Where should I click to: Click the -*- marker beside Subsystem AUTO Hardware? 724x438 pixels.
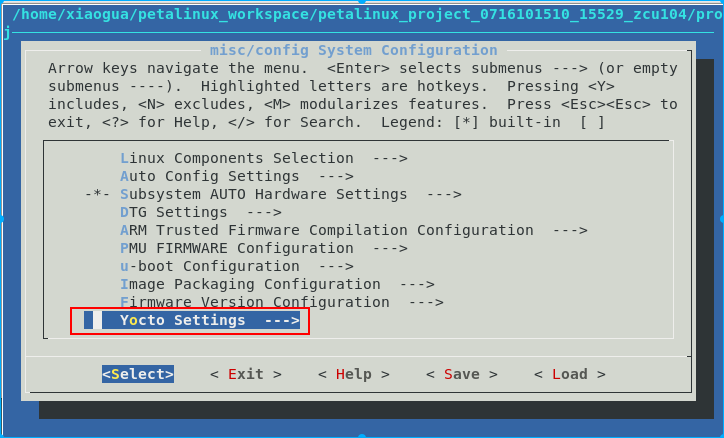tap(97, 194)
